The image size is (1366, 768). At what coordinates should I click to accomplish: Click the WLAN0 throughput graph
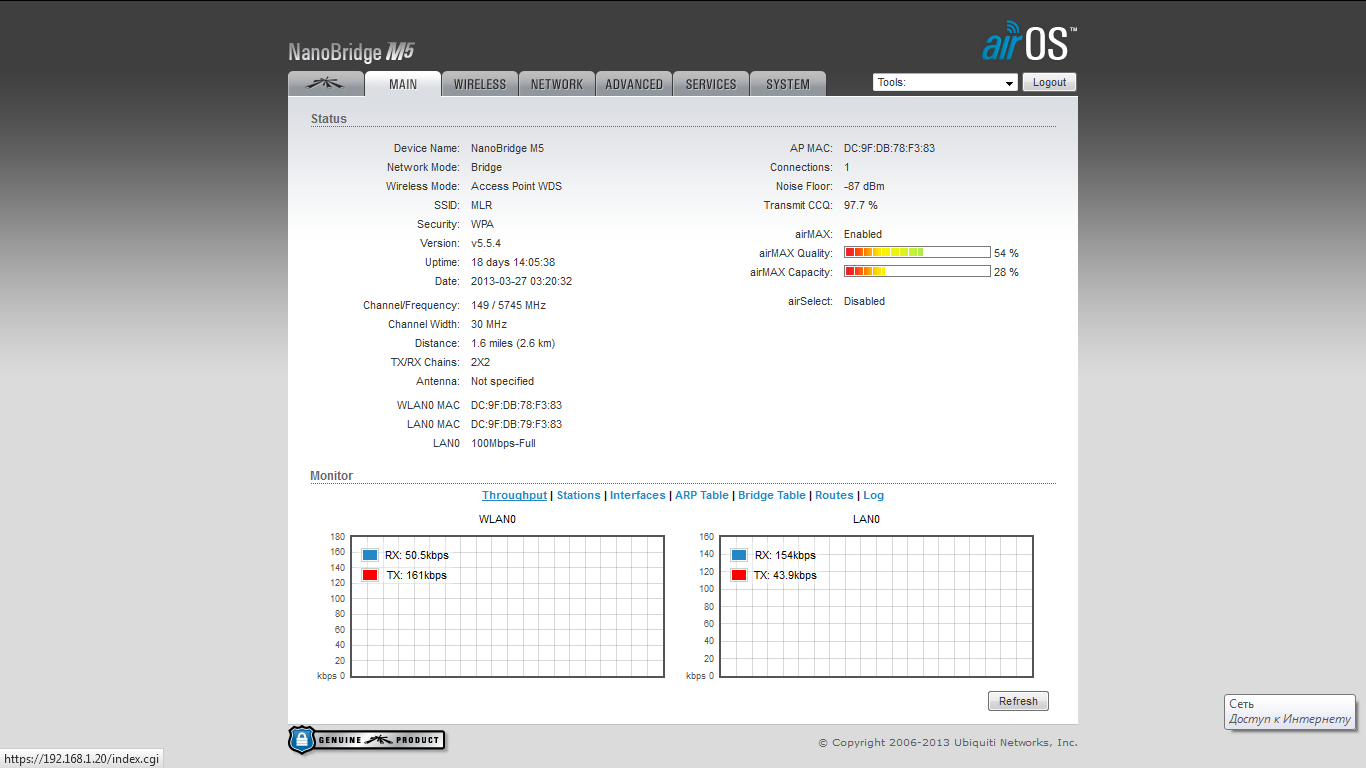508,606
